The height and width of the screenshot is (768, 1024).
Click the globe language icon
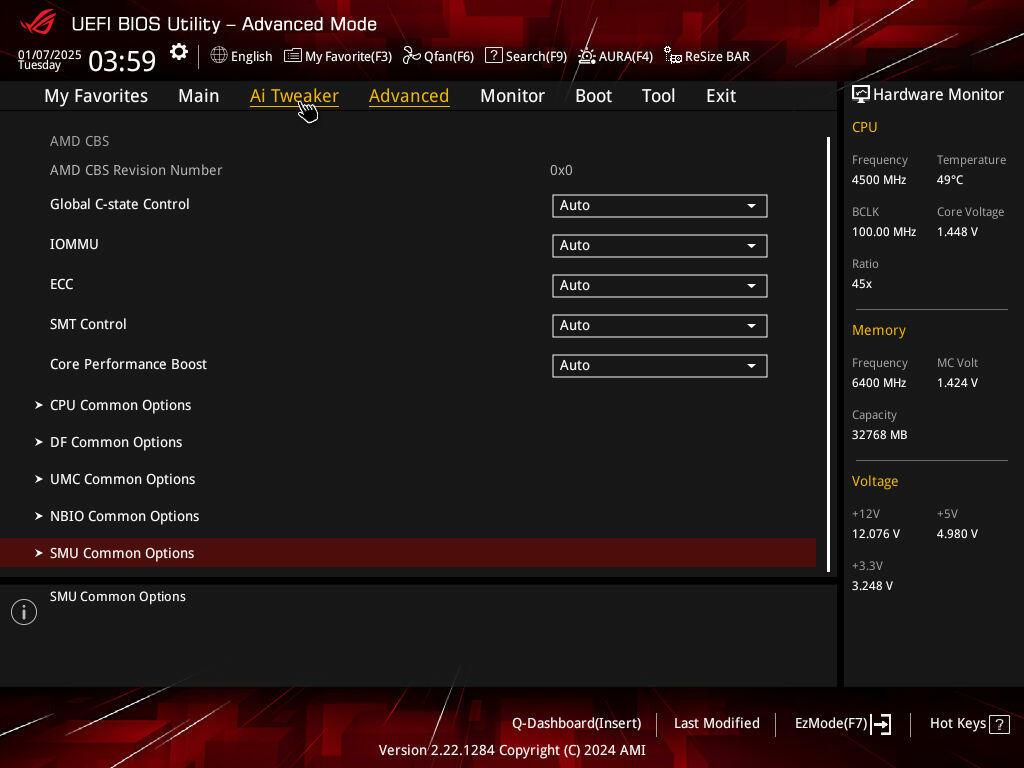coord(219,56)
